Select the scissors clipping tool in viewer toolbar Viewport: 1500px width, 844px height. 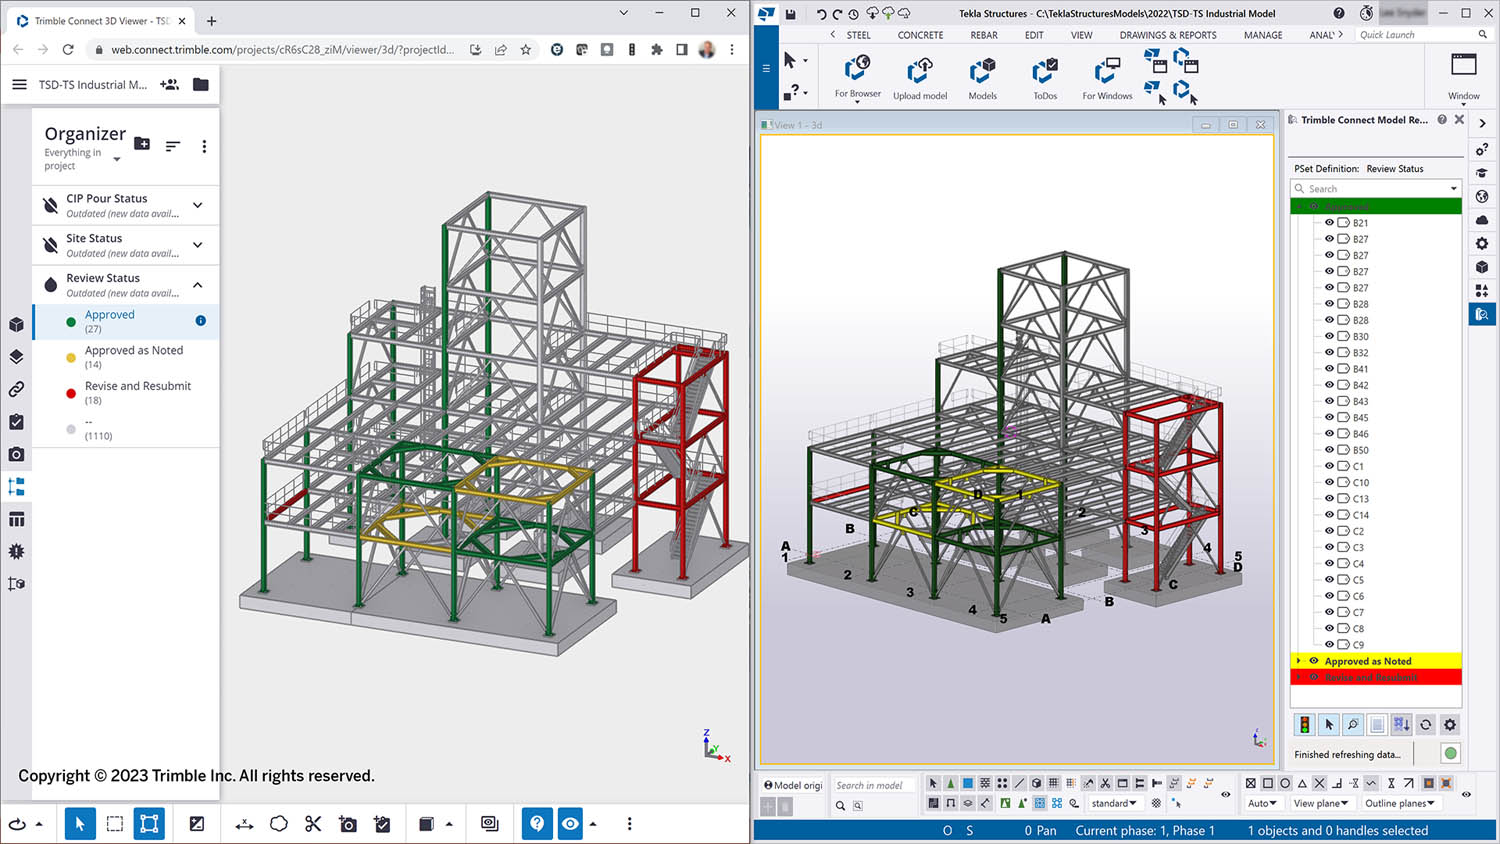(x=313, y=823)
